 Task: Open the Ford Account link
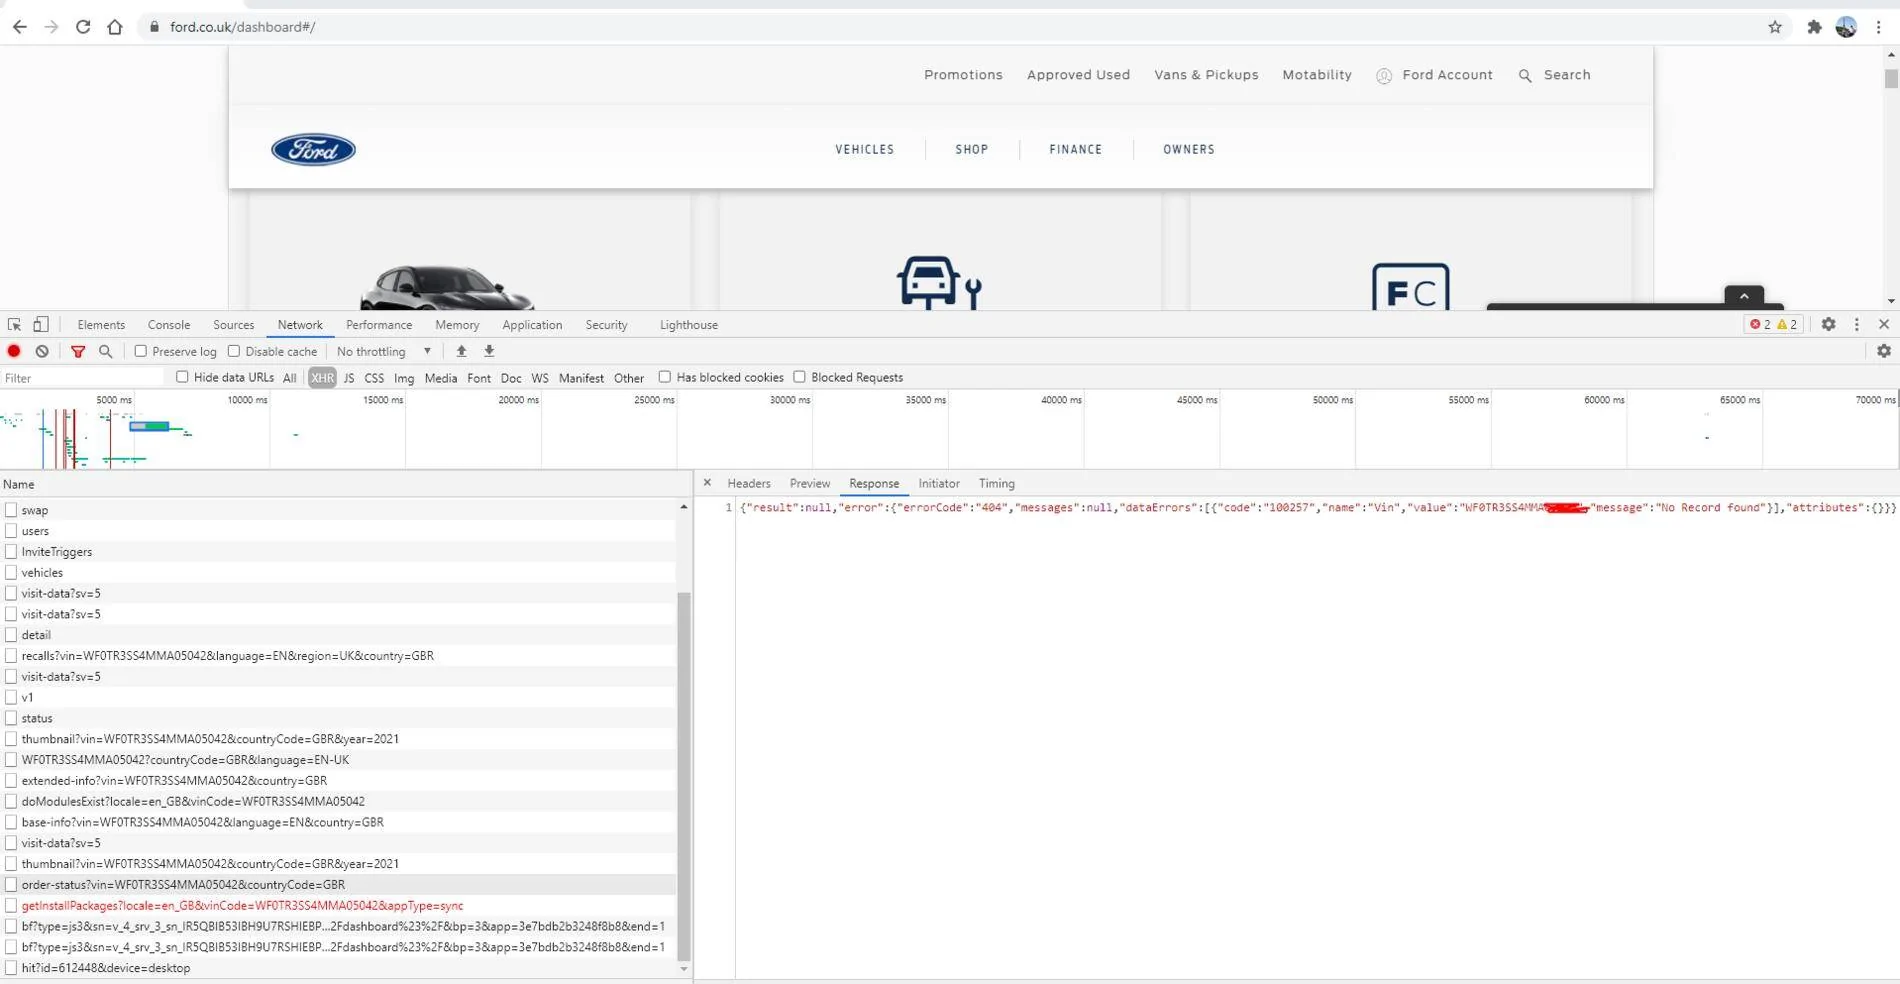tap(1434, 75)
